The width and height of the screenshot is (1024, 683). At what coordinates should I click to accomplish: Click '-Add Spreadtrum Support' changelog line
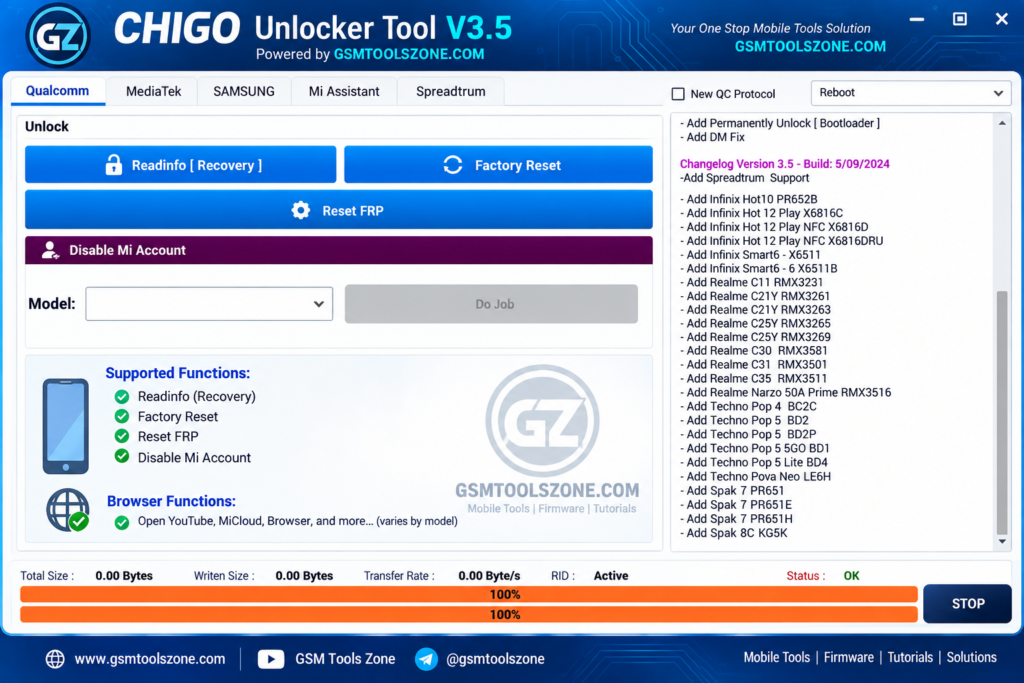click(x=744, y=178)
